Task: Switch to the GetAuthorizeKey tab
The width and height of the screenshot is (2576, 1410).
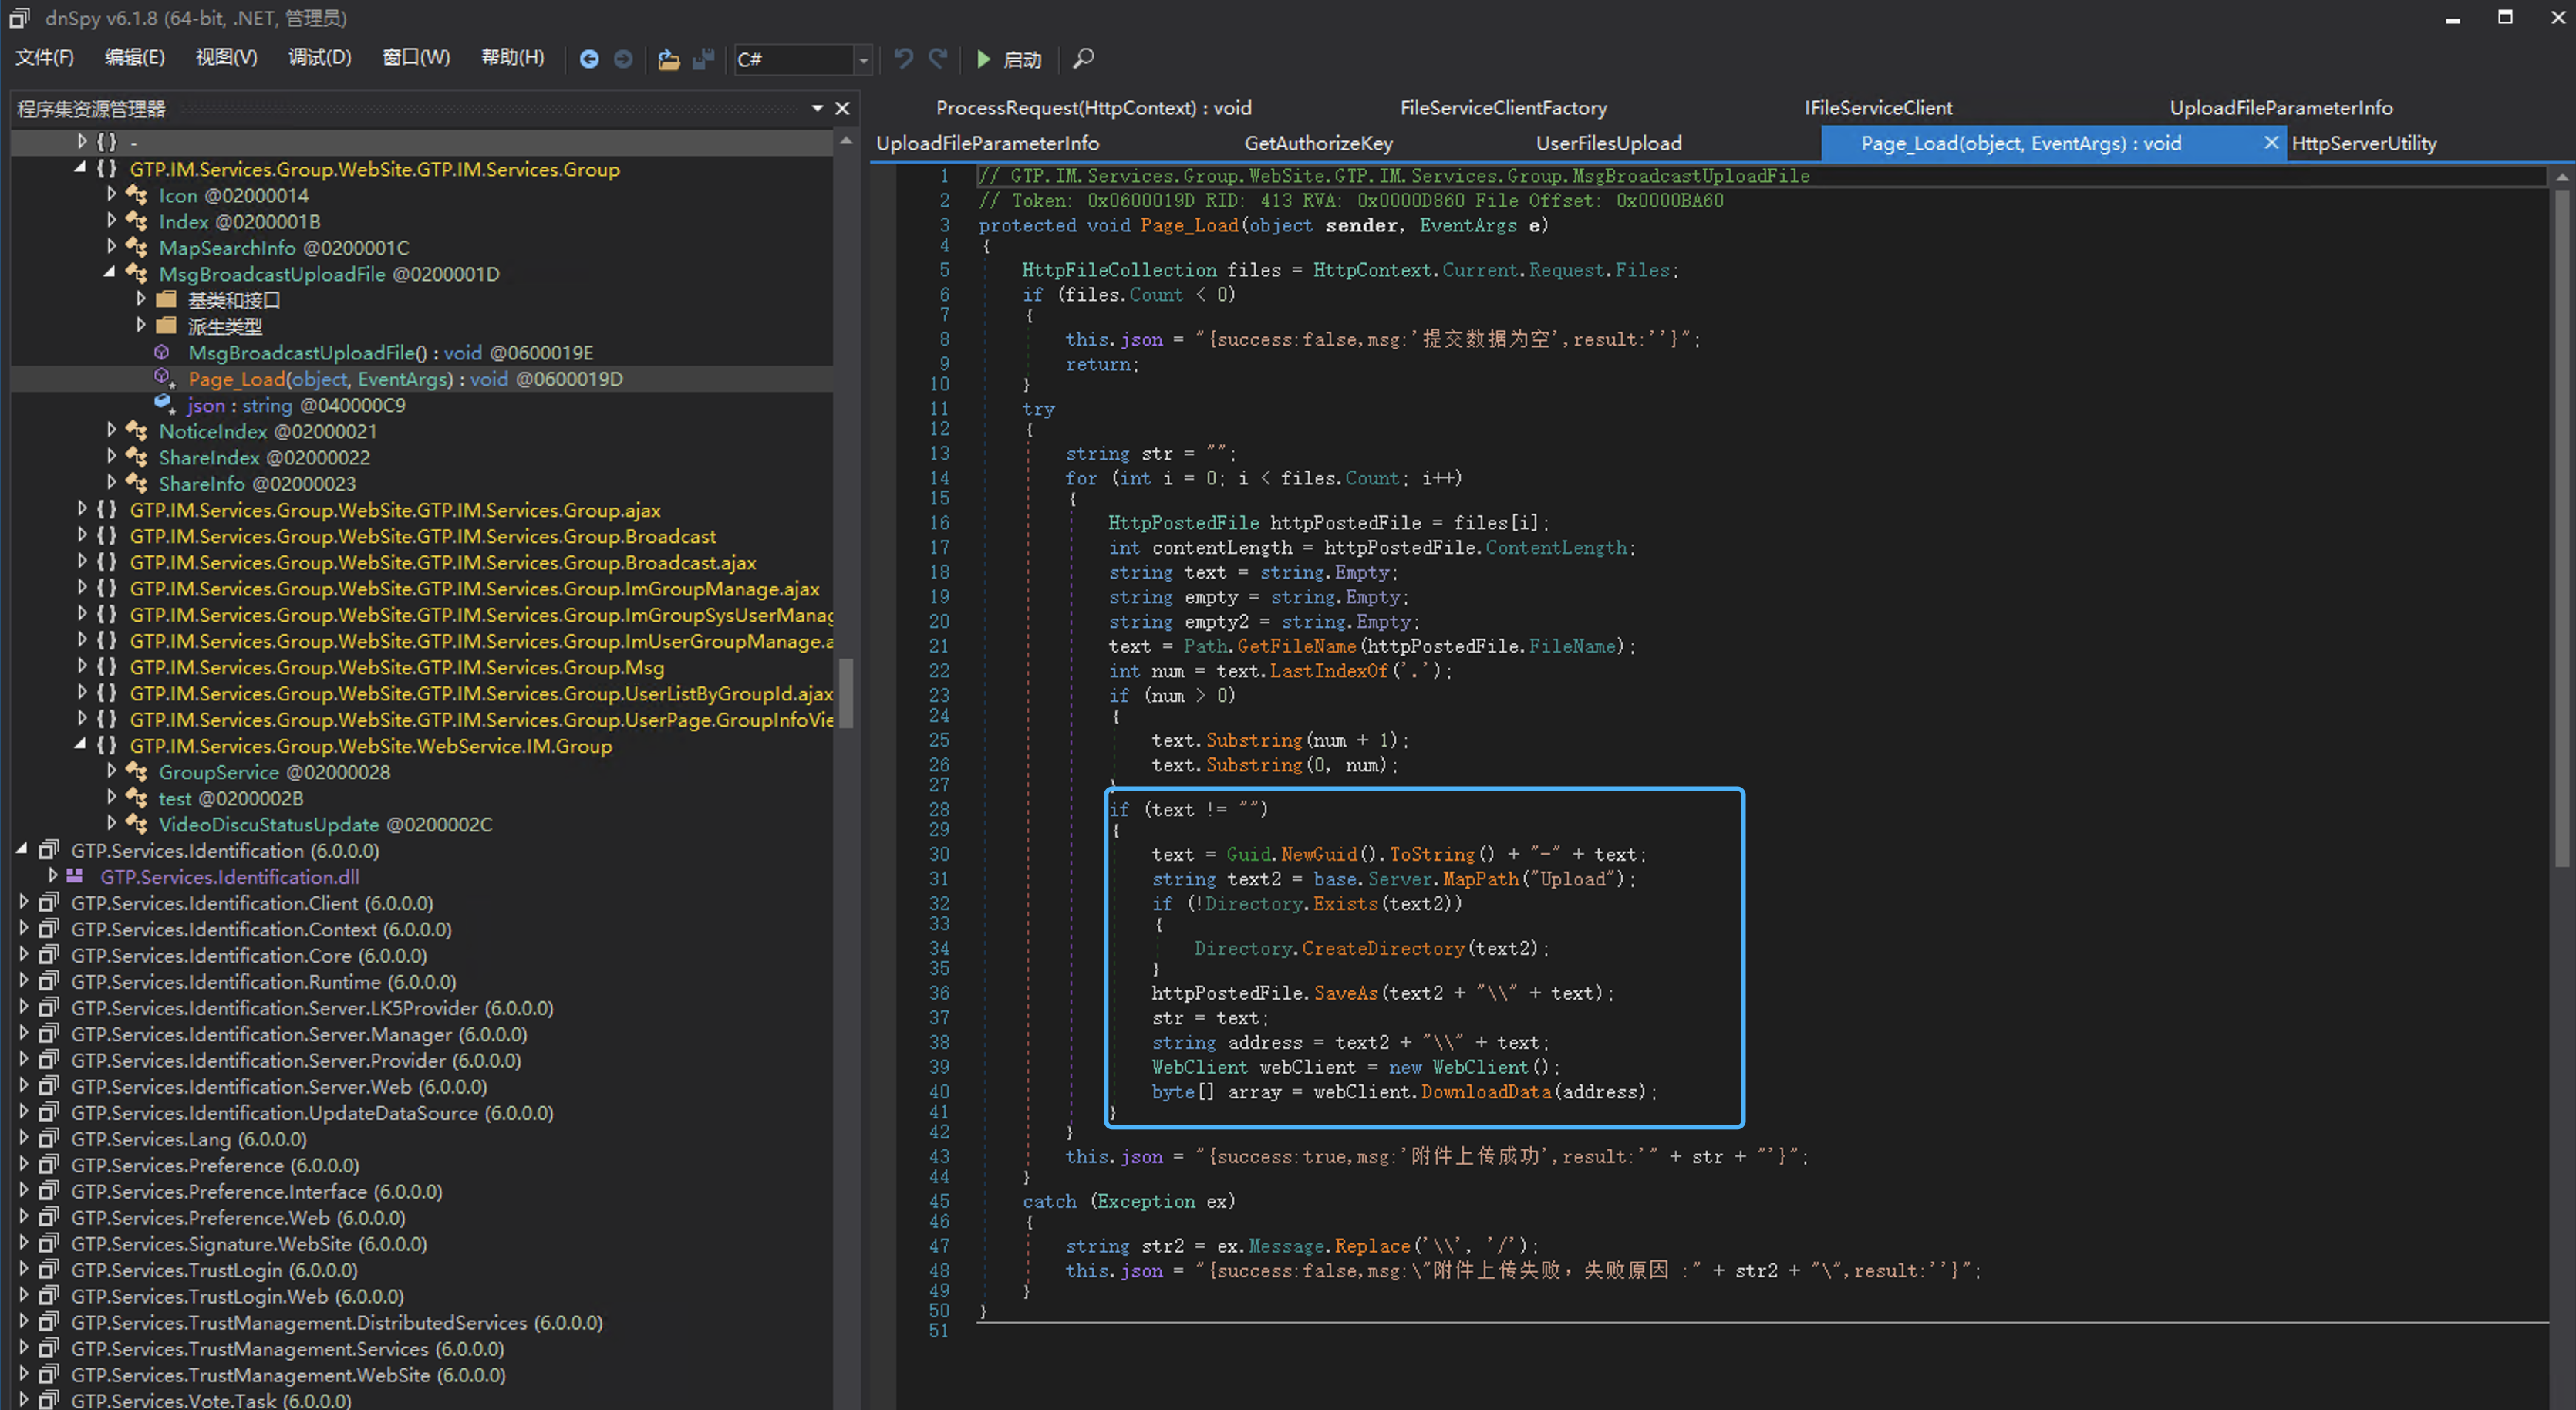Action: [1318, 144]
